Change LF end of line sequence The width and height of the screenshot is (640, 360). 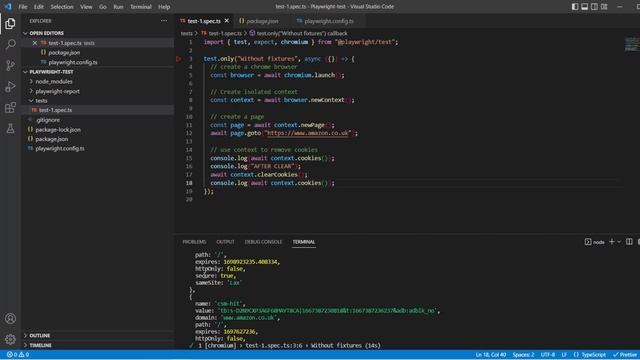[564, 355]
